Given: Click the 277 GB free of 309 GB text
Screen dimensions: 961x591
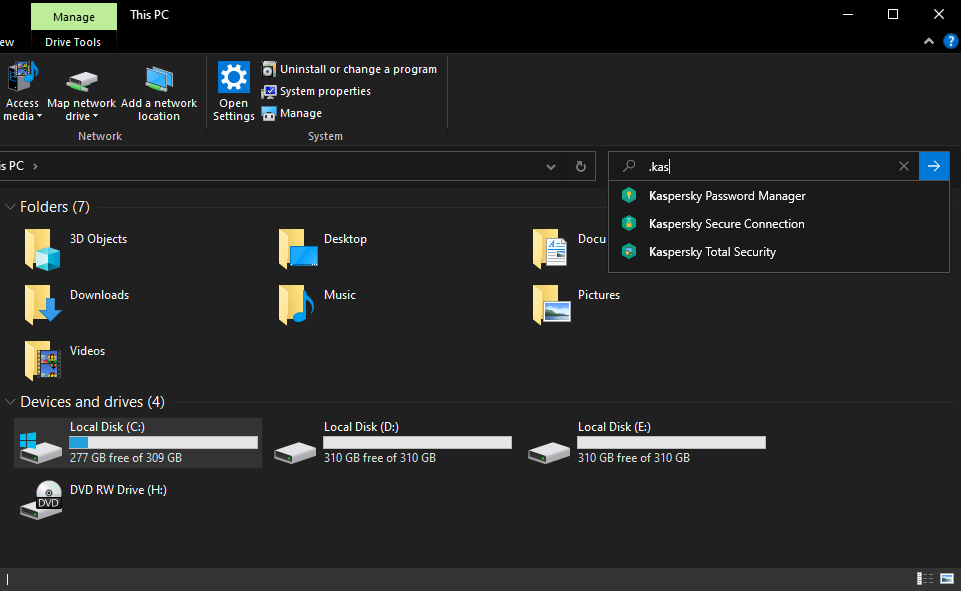Looking at the screenshot, I should click(x=126, y=458).
